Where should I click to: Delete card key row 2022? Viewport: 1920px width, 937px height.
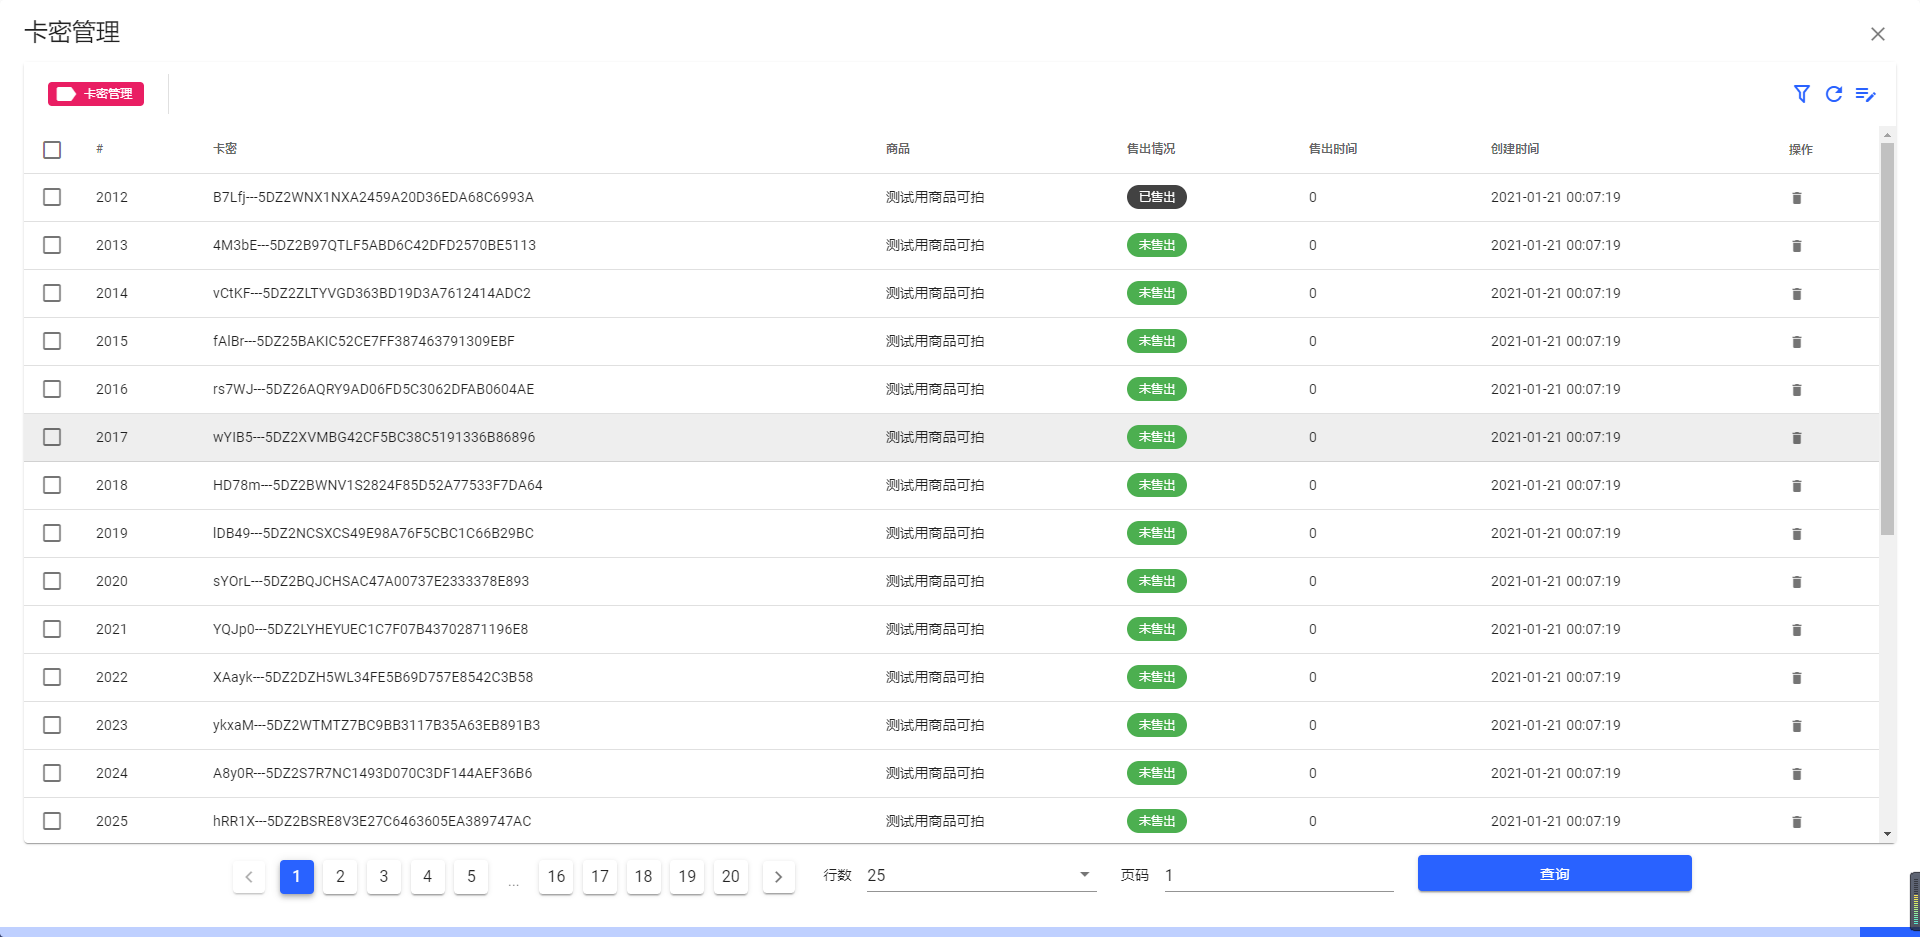coord(1797,678)
